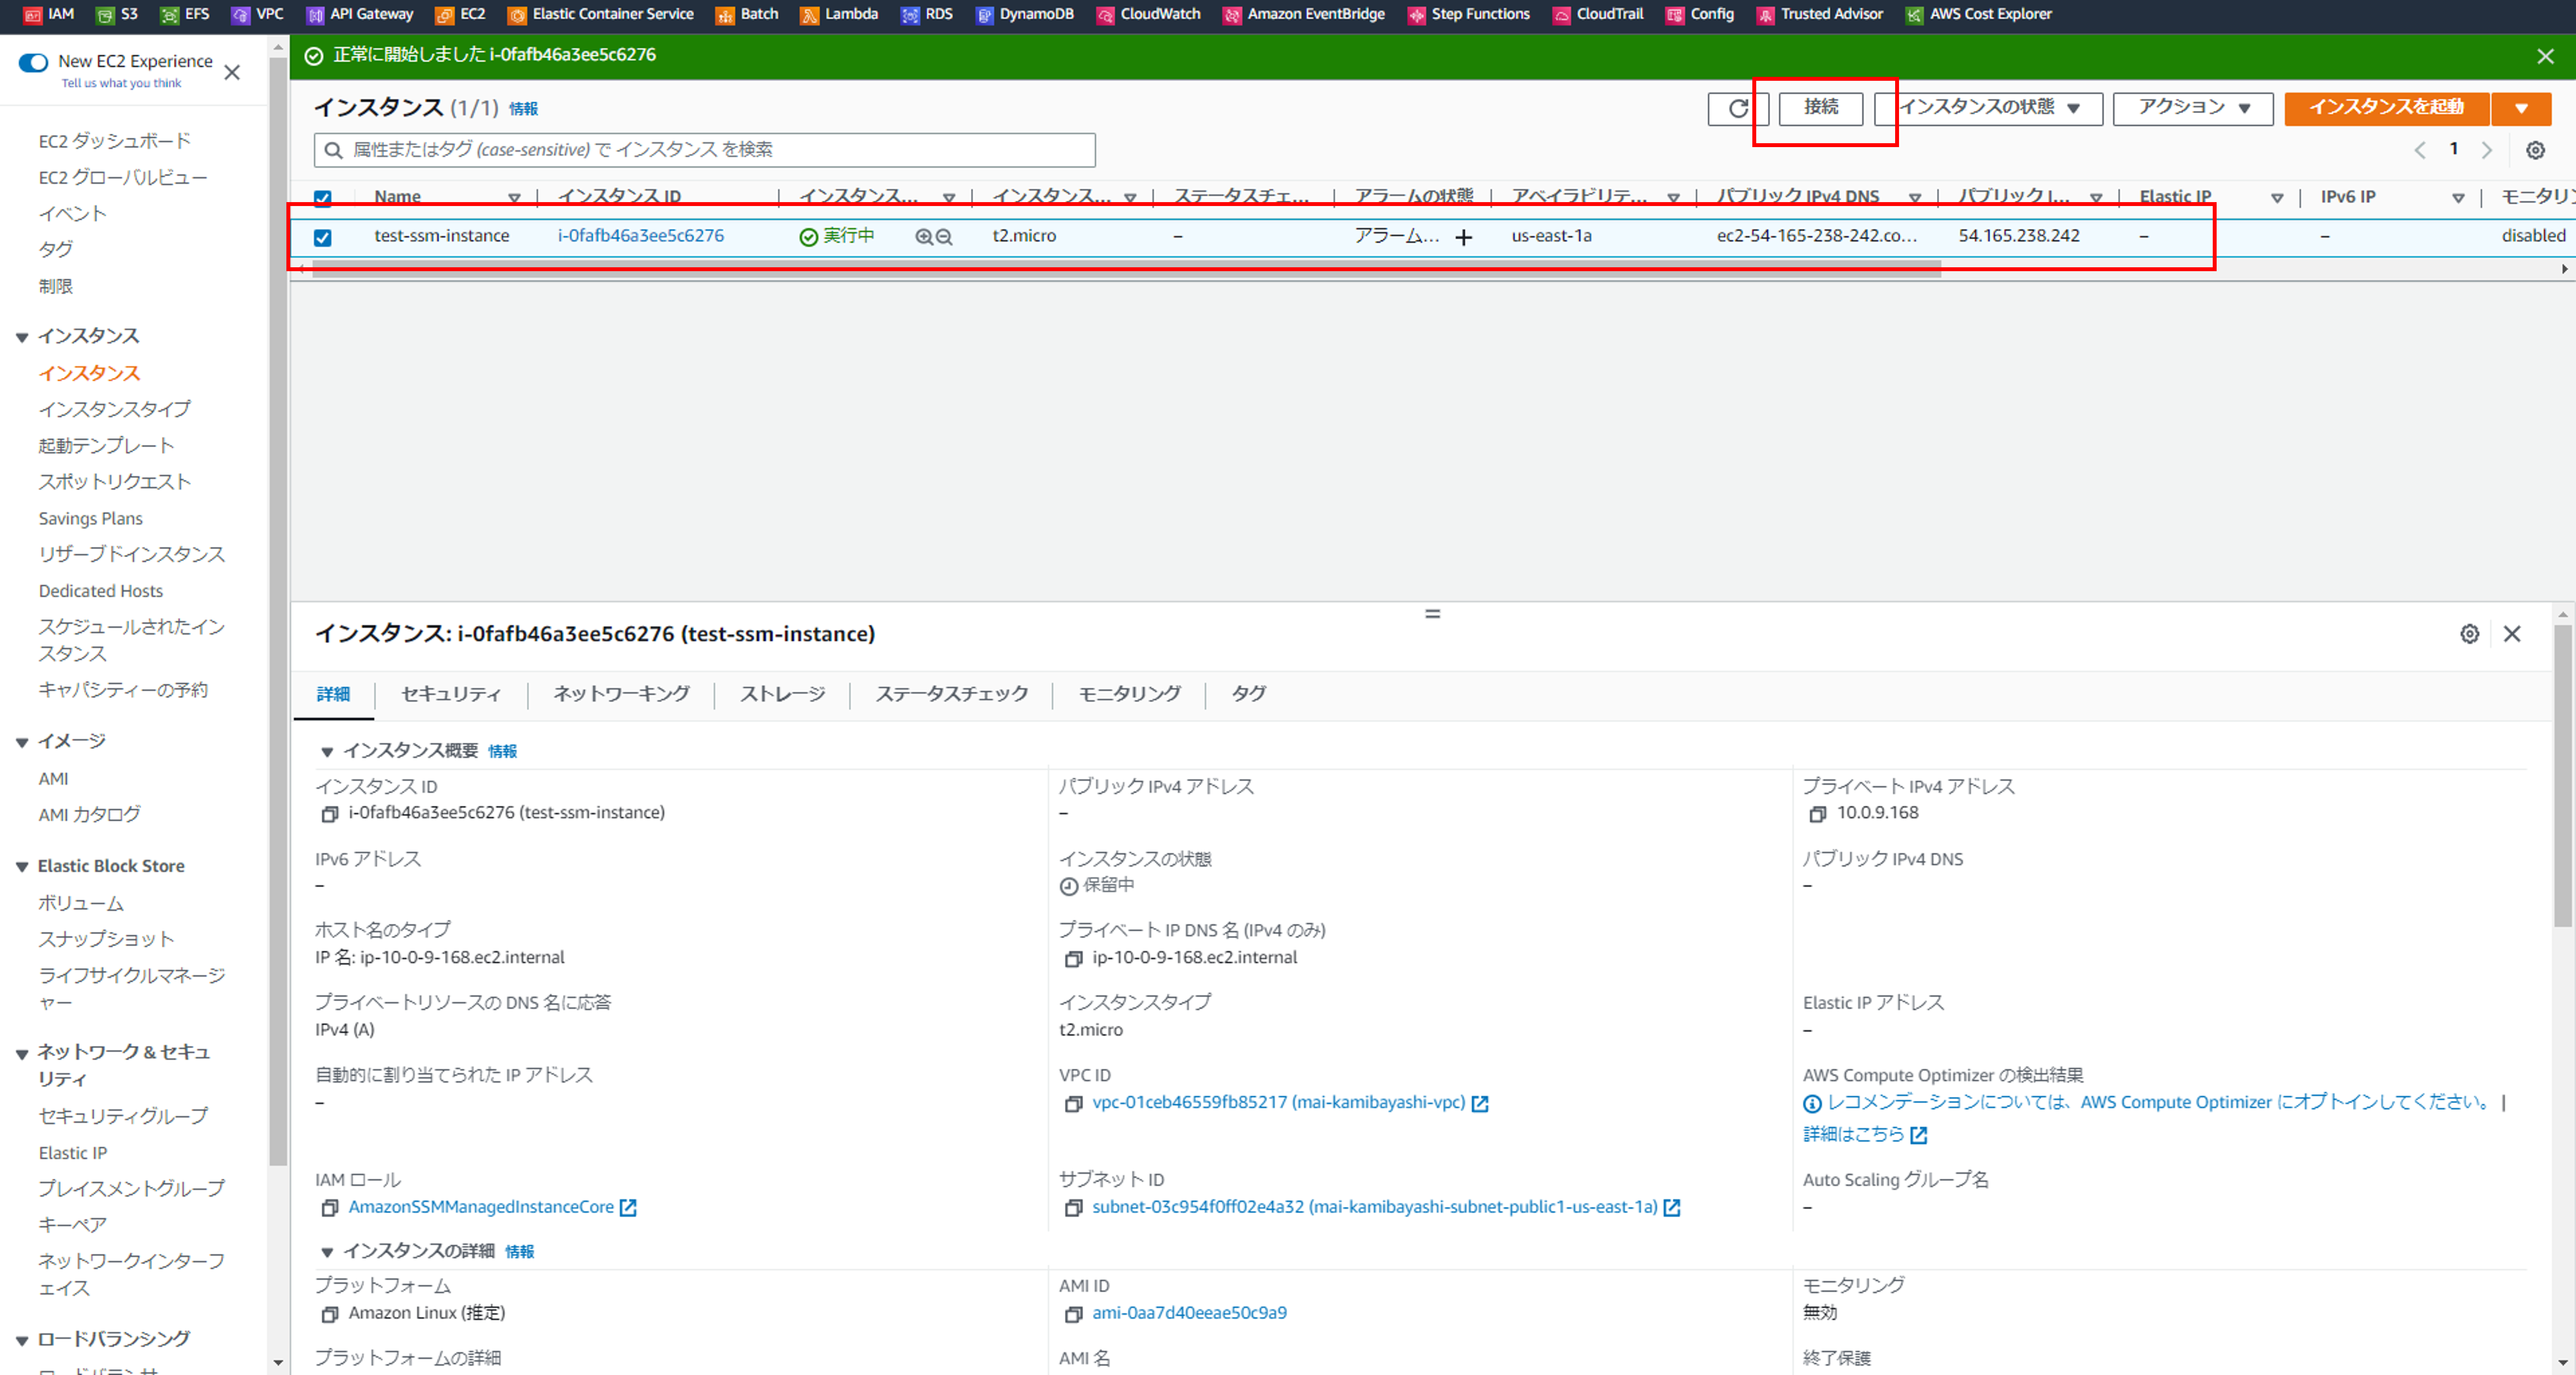Image resolution: width=2576 pixels, height=1375 pixels.
Task: Click the zoom-in magnifier in instance row
Action: [x=923, y=237]
